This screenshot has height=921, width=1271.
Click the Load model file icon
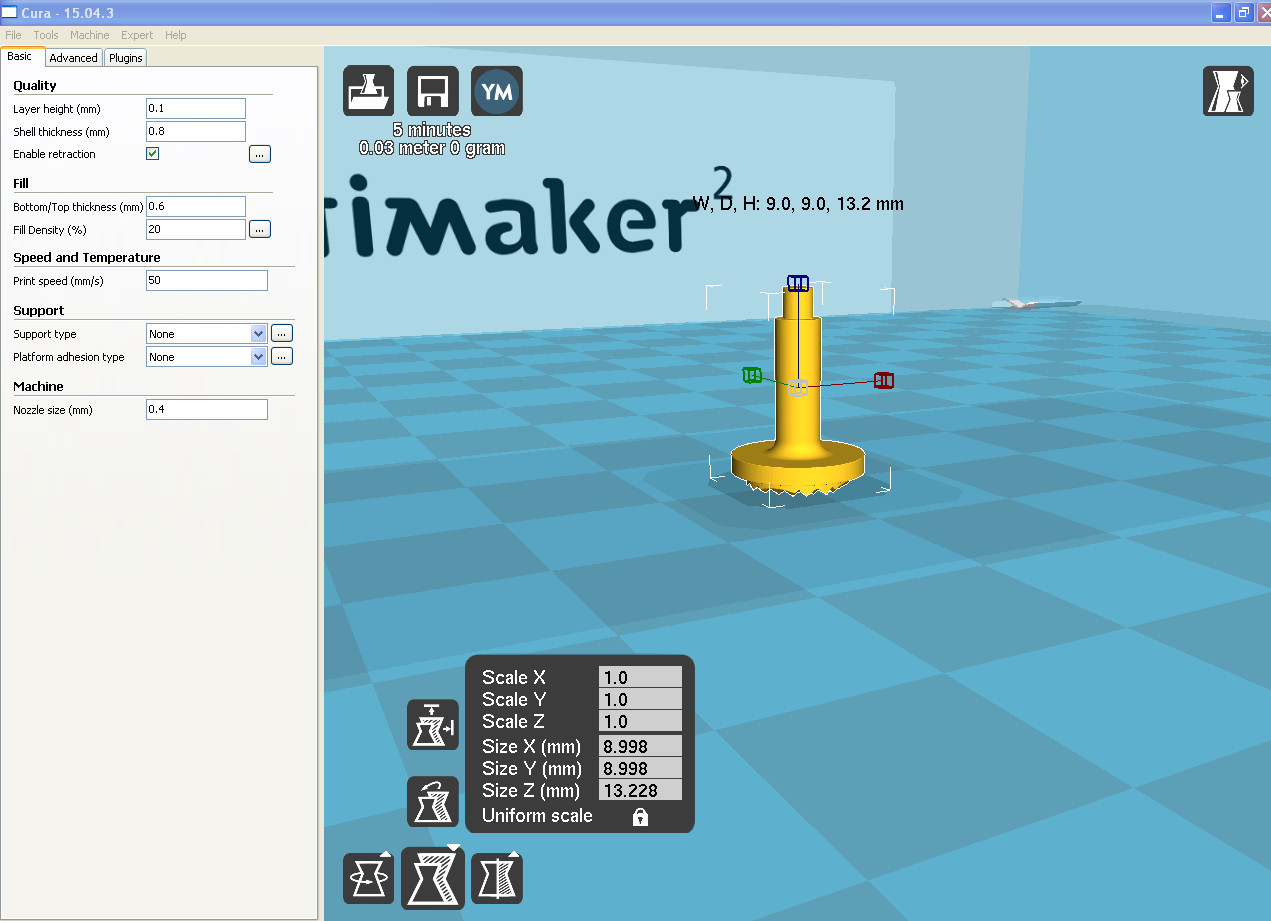[368, 91]
